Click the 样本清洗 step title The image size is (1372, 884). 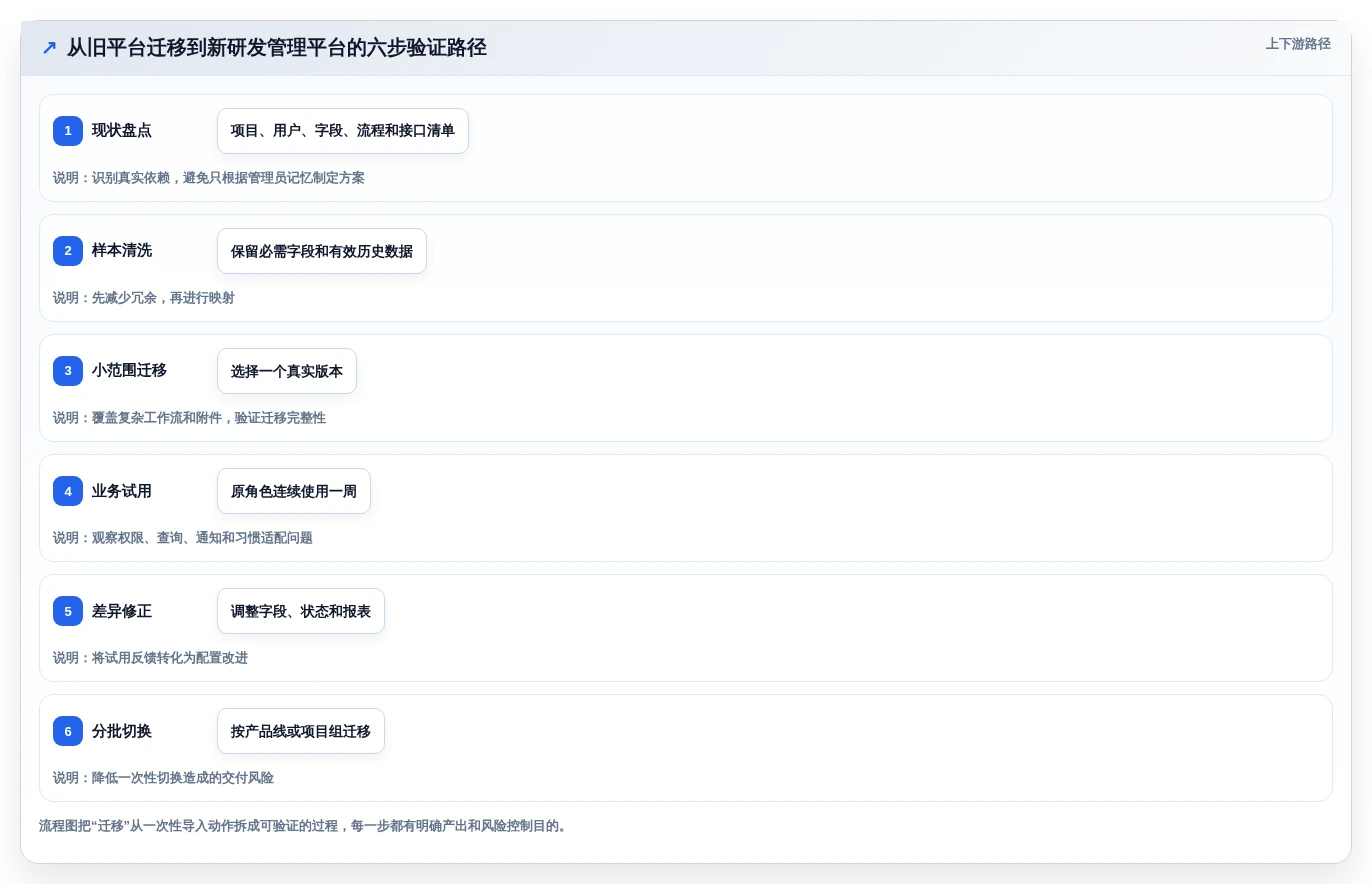pos(122,251)
